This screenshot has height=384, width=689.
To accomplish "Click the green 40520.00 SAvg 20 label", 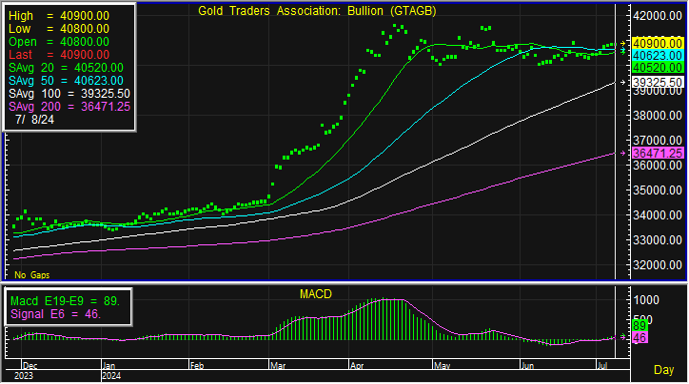I will (657, 68).
